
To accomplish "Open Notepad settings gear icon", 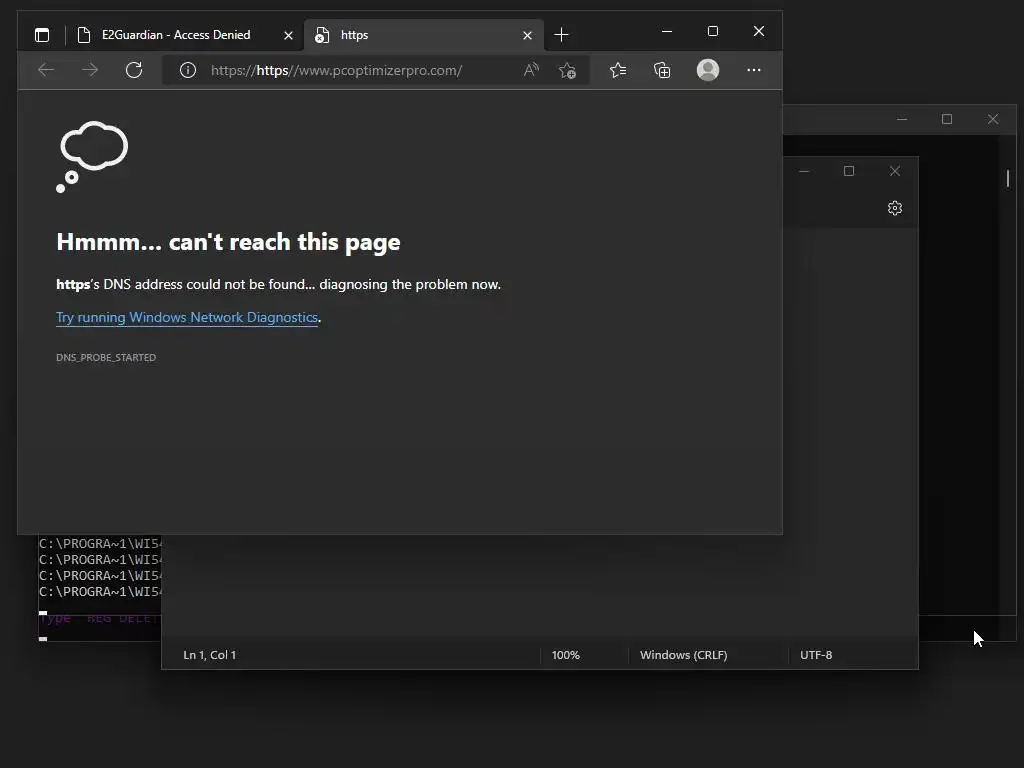I will pyautogui.click(x=895, y=208).
